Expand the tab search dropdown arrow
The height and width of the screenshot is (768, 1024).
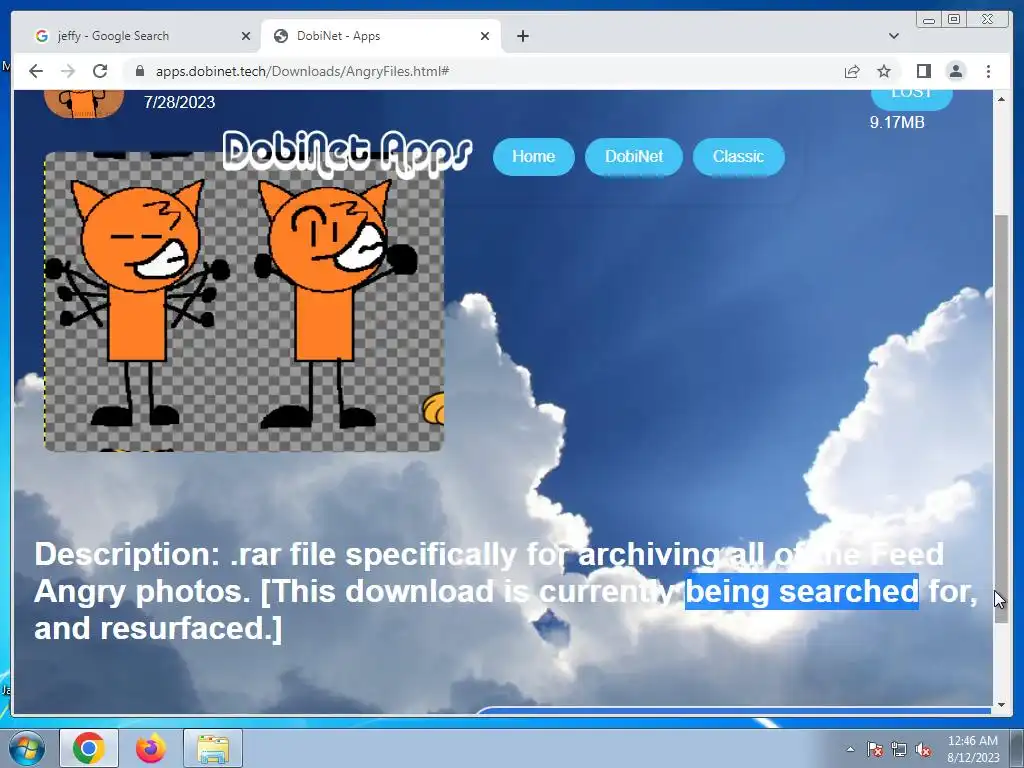(x=893, y=36)
